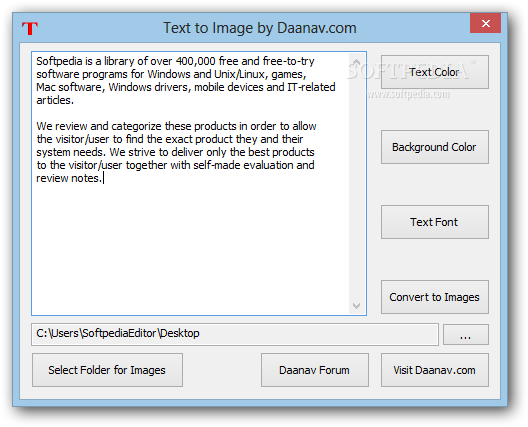Open the Background Color picker
This screenshot has width=528, height=427.
435,147
